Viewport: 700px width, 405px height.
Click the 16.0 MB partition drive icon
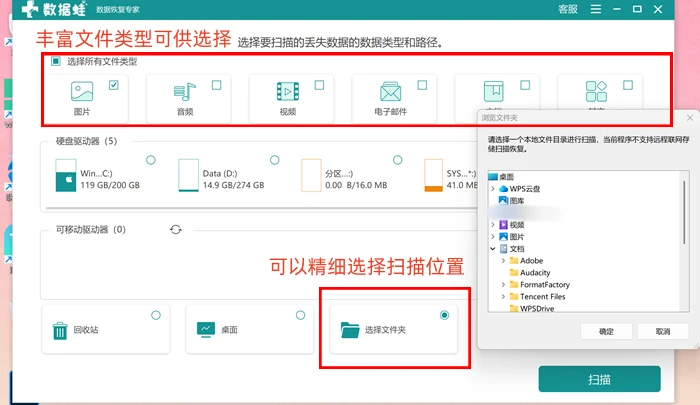click(x=311, y=175)
